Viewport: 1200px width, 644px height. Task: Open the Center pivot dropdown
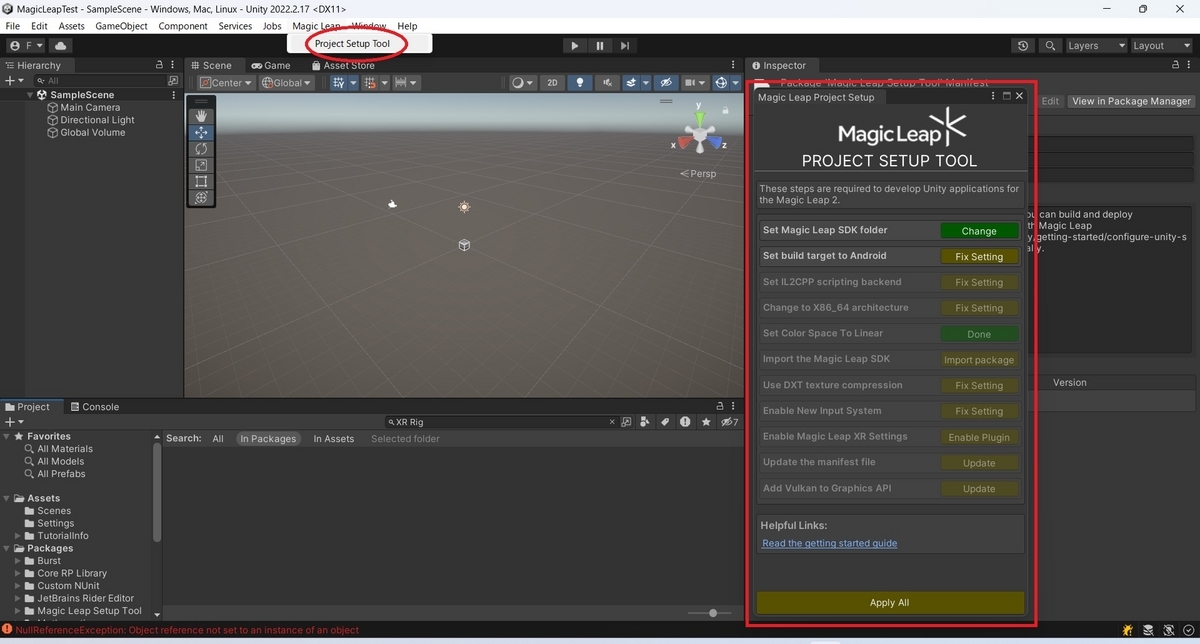225,82
